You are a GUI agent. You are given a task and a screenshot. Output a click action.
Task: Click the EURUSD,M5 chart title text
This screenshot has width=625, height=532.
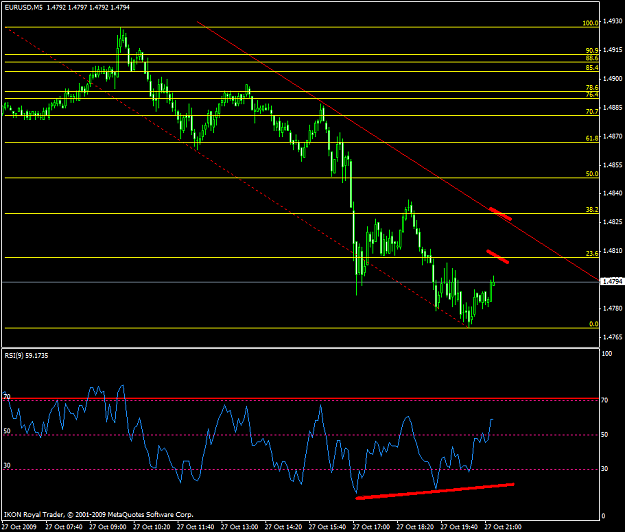pos(24,7)
